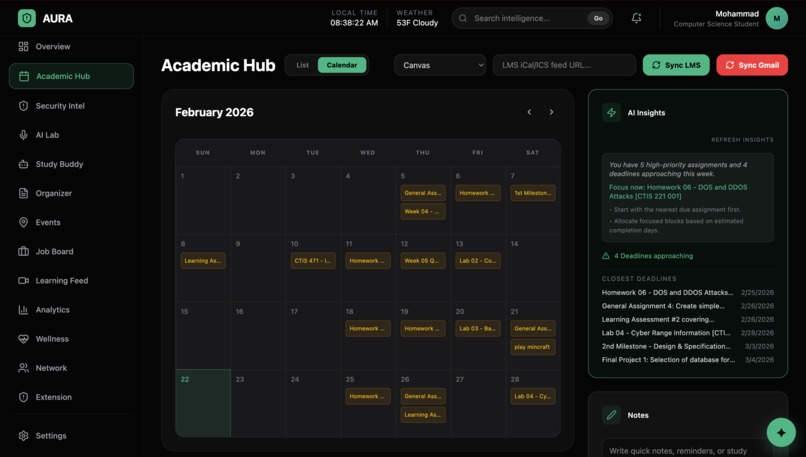Open Academic Hub in sidebar
The image size is (806, 457).
(x=71, y=76)
